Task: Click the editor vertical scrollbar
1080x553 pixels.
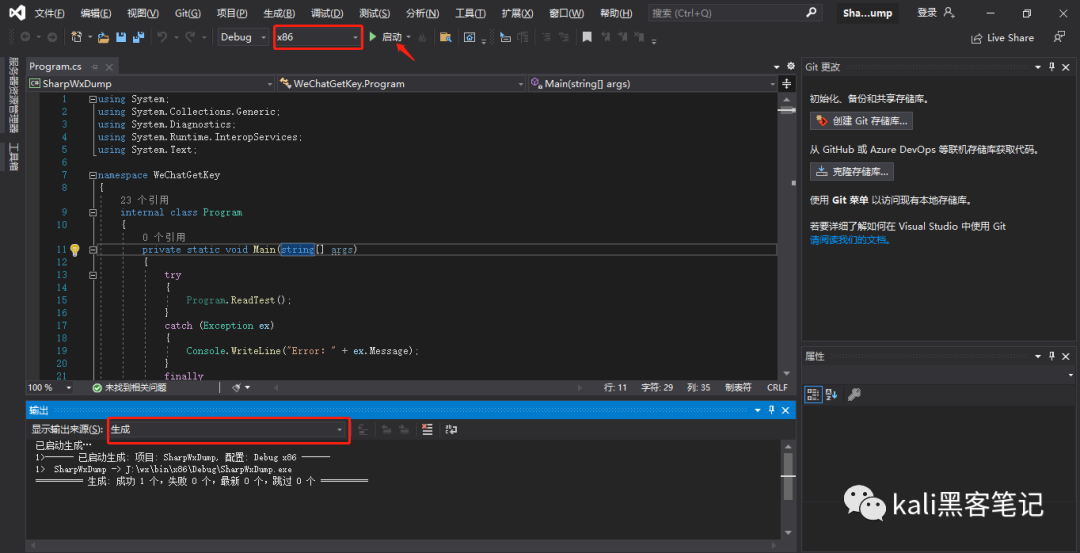Action: pos(786,234)
